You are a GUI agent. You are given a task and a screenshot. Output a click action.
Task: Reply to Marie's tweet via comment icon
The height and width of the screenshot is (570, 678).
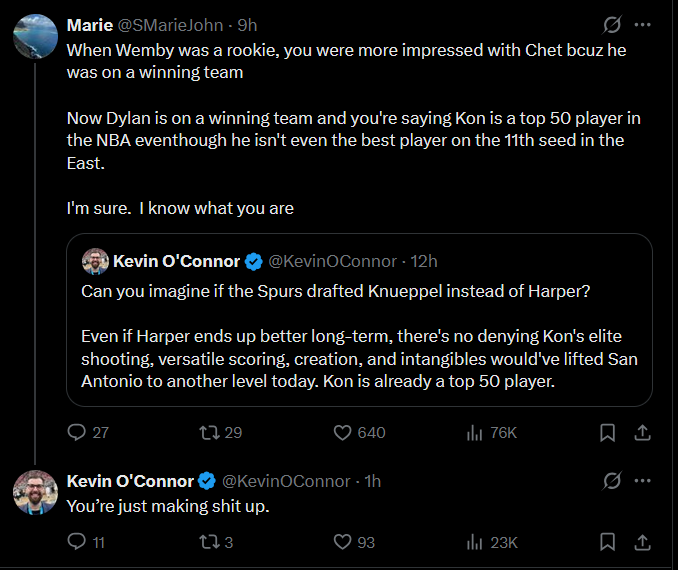pyautogui.click(x=77, y=432)
